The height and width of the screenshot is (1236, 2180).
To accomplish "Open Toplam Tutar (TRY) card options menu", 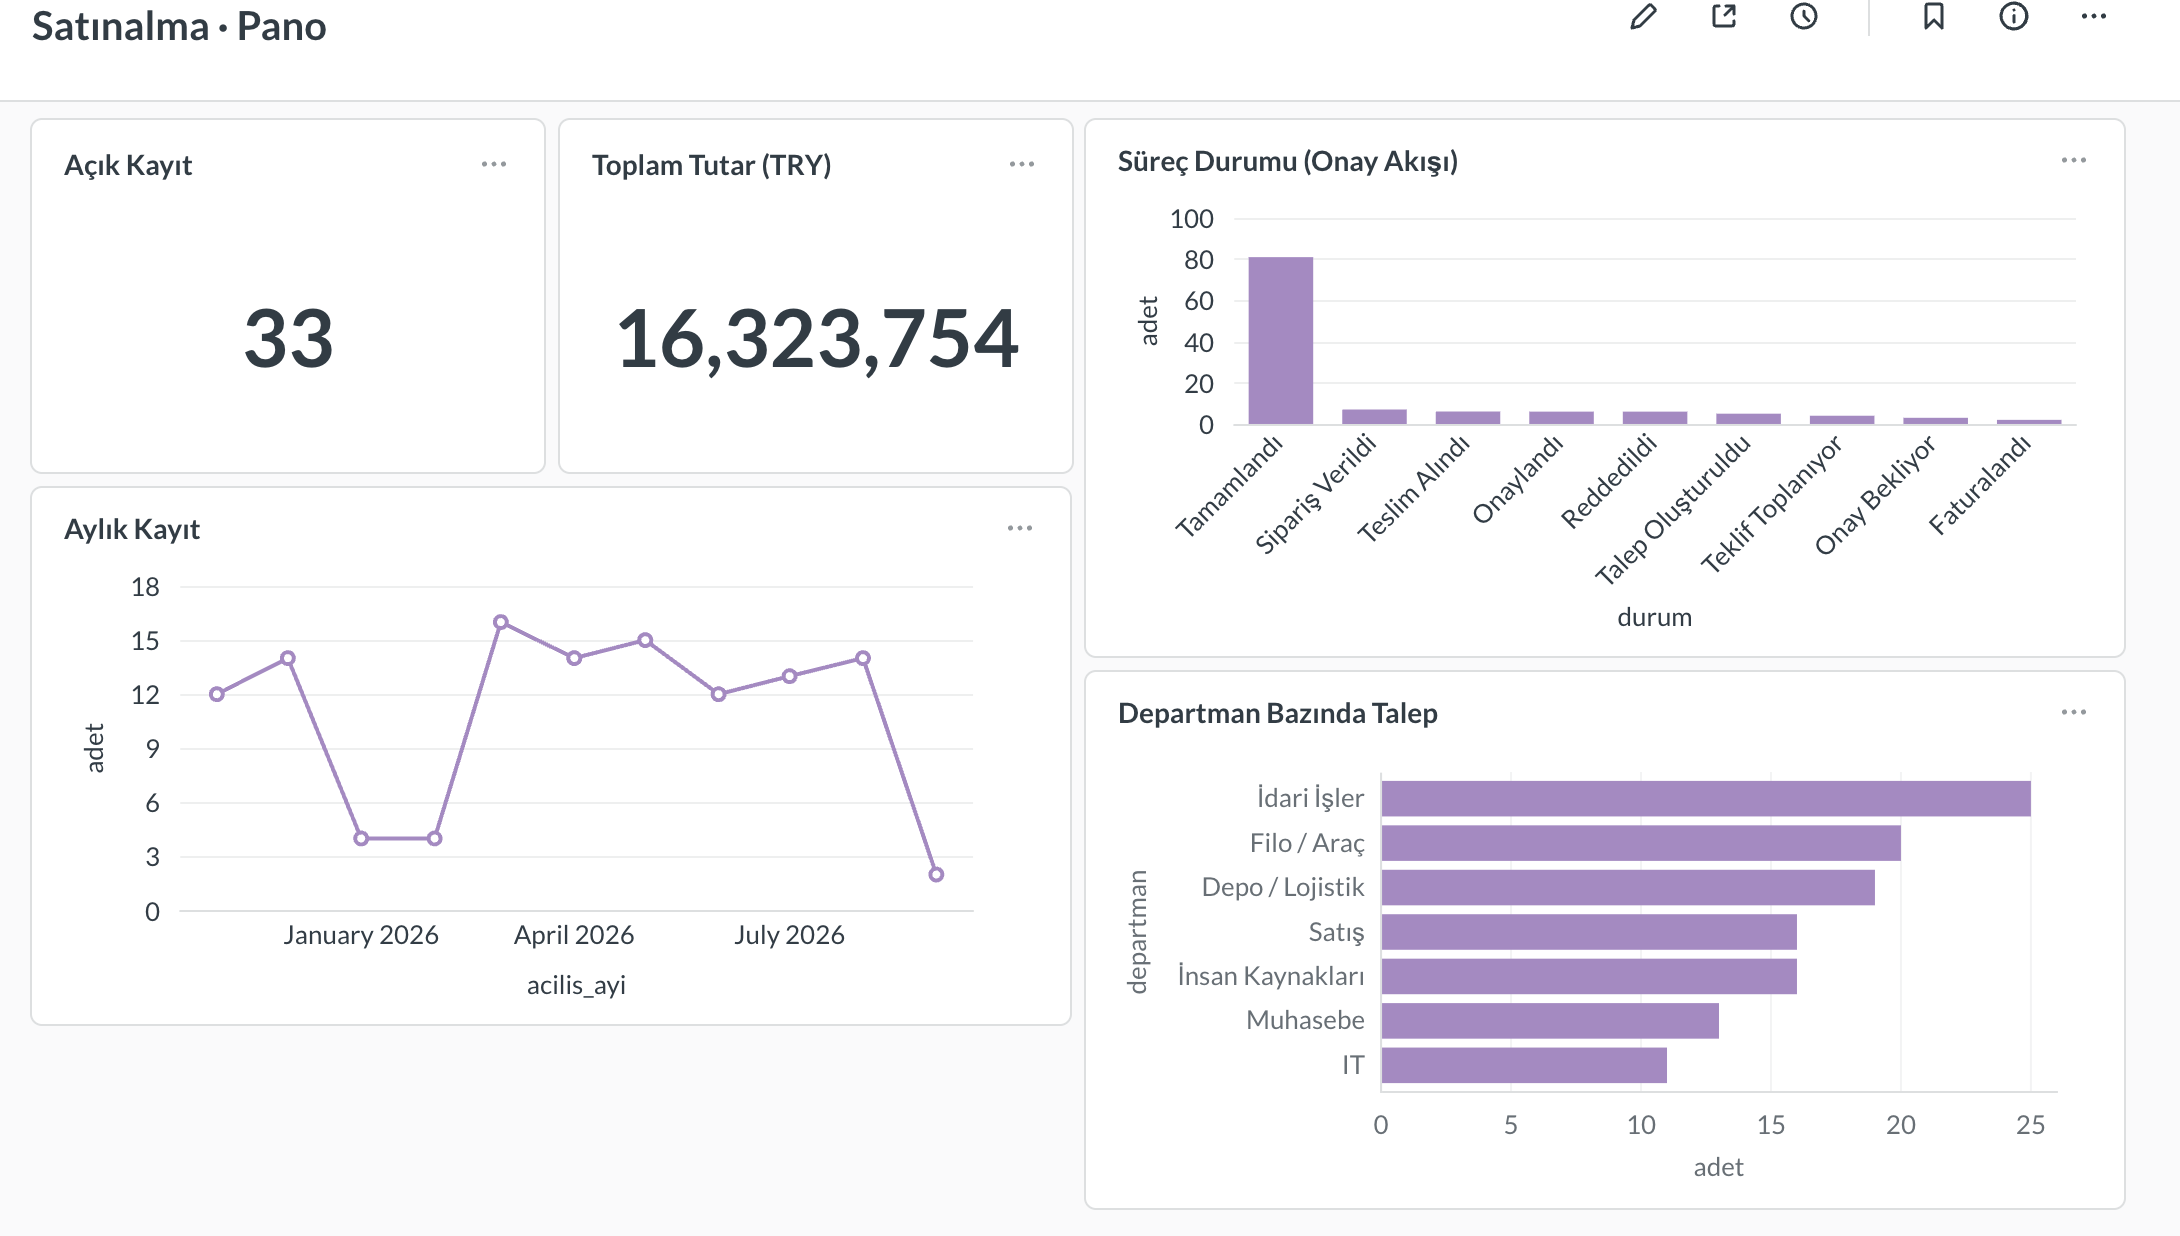I will click(x=1022, y=164).
